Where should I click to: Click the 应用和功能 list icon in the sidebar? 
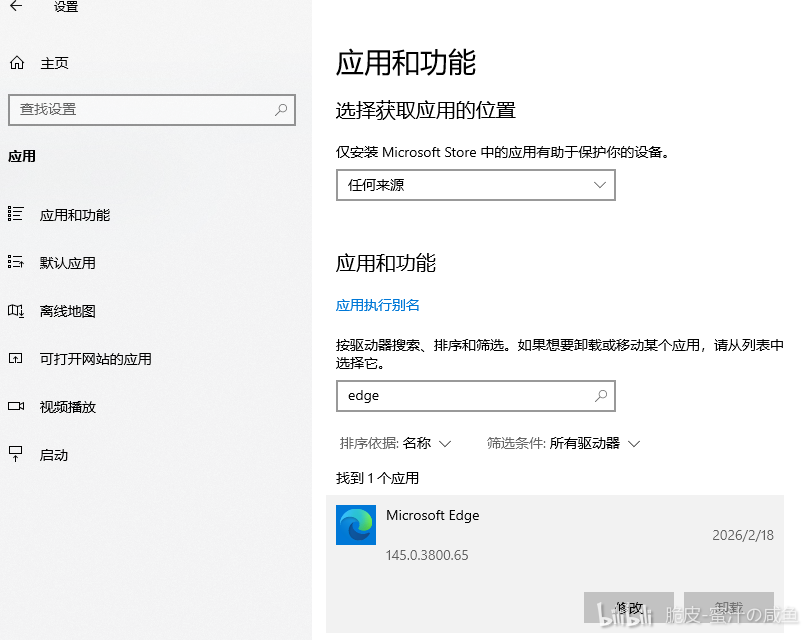16,214
